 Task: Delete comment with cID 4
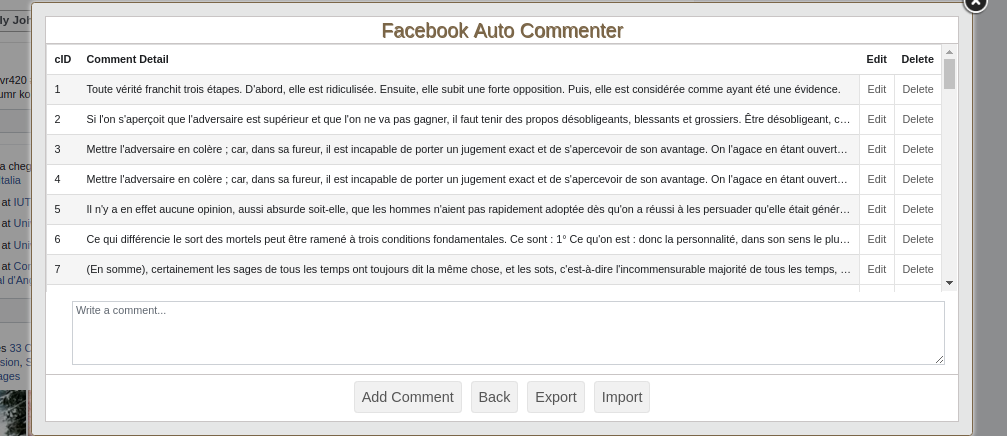918,179
